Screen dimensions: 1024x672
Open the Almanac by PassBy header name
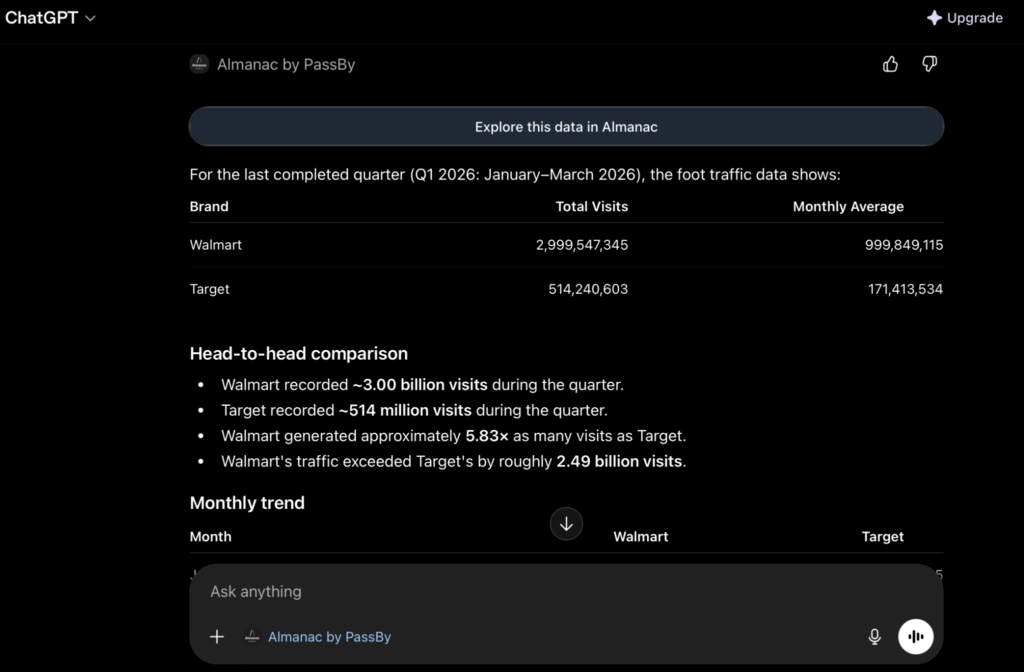click(286, 64)
